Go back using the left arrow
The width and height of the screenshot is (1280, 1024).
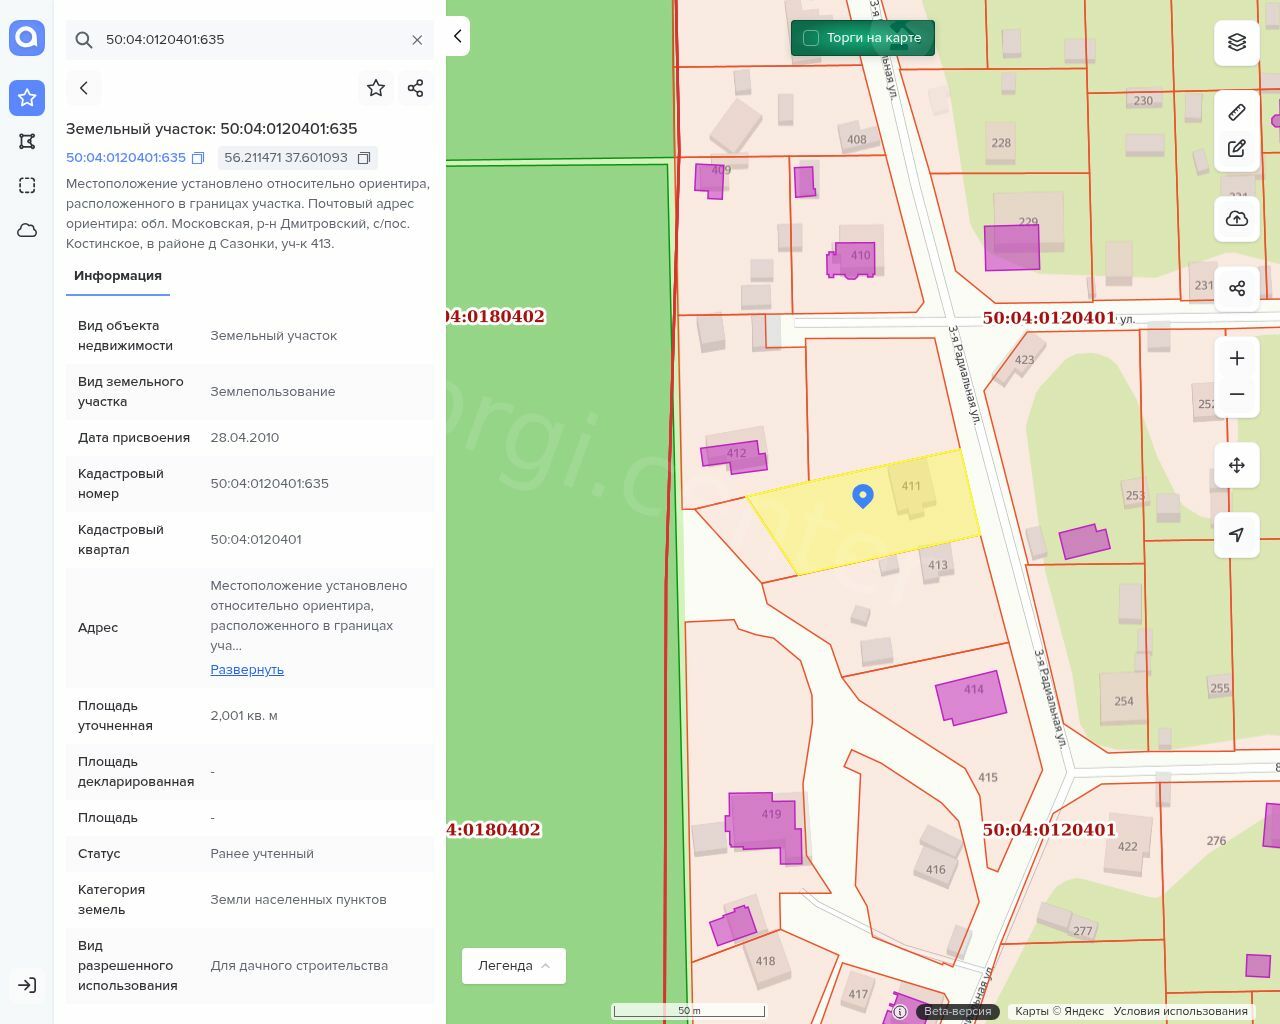[84, 88]
